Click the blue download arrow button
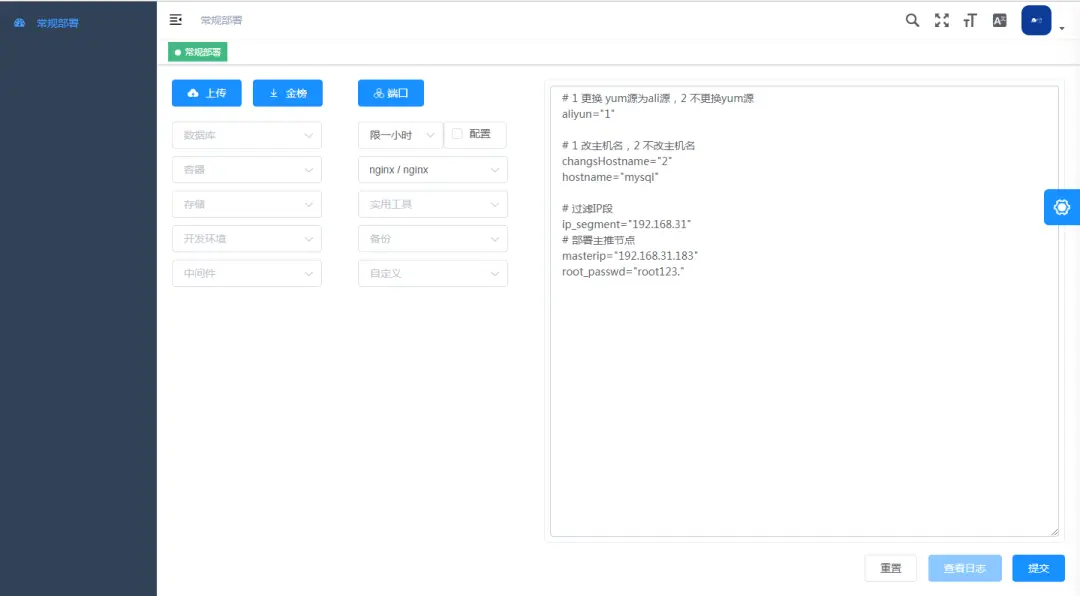The height and width of the screenshot is (596, 1080). [288, 93]
